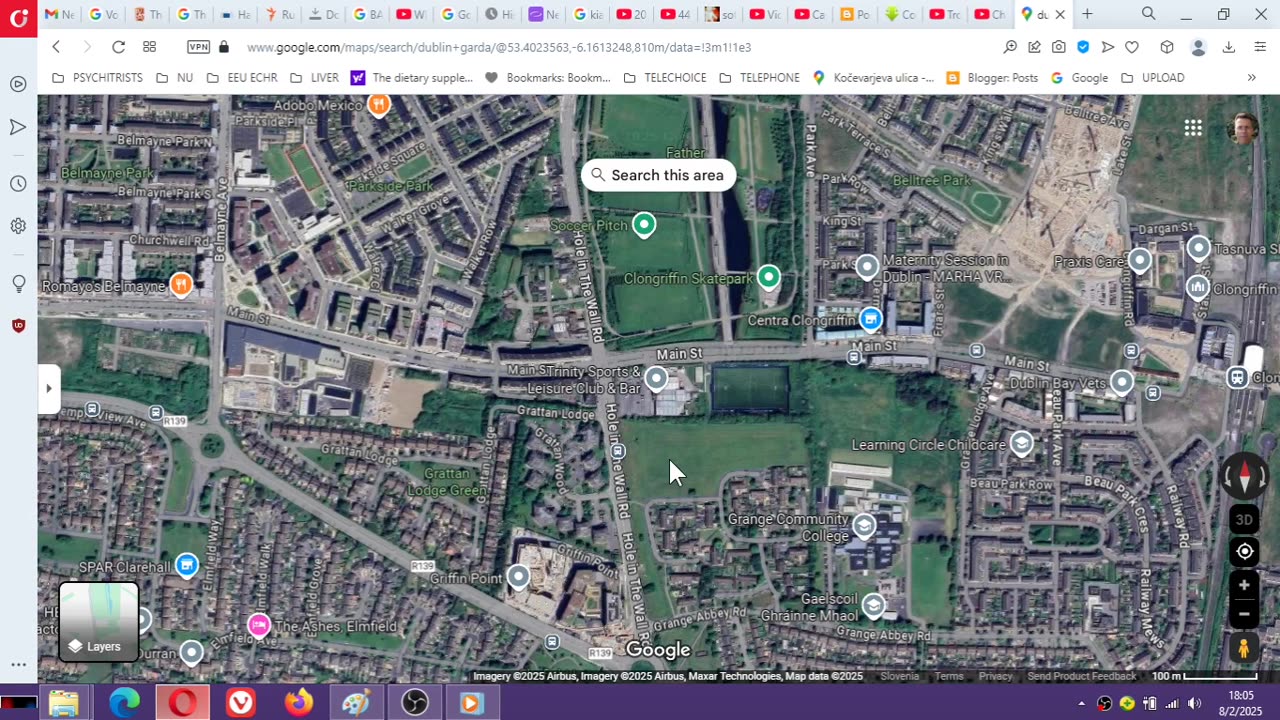Select the Street View pegman
The image size is (1280, 720).
[1244, 649]
